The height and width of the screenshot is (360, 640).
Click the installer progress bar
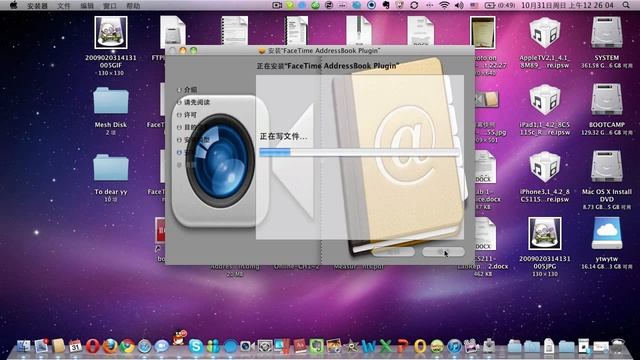click(359, 153)
